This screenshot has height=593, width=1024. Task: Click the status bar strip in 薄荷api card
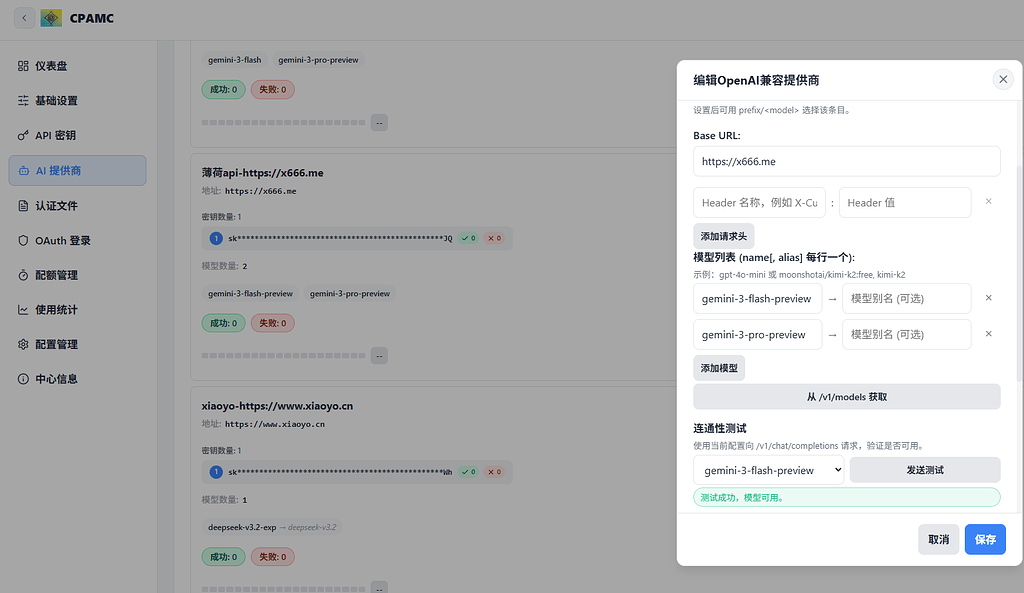point(283,356)
